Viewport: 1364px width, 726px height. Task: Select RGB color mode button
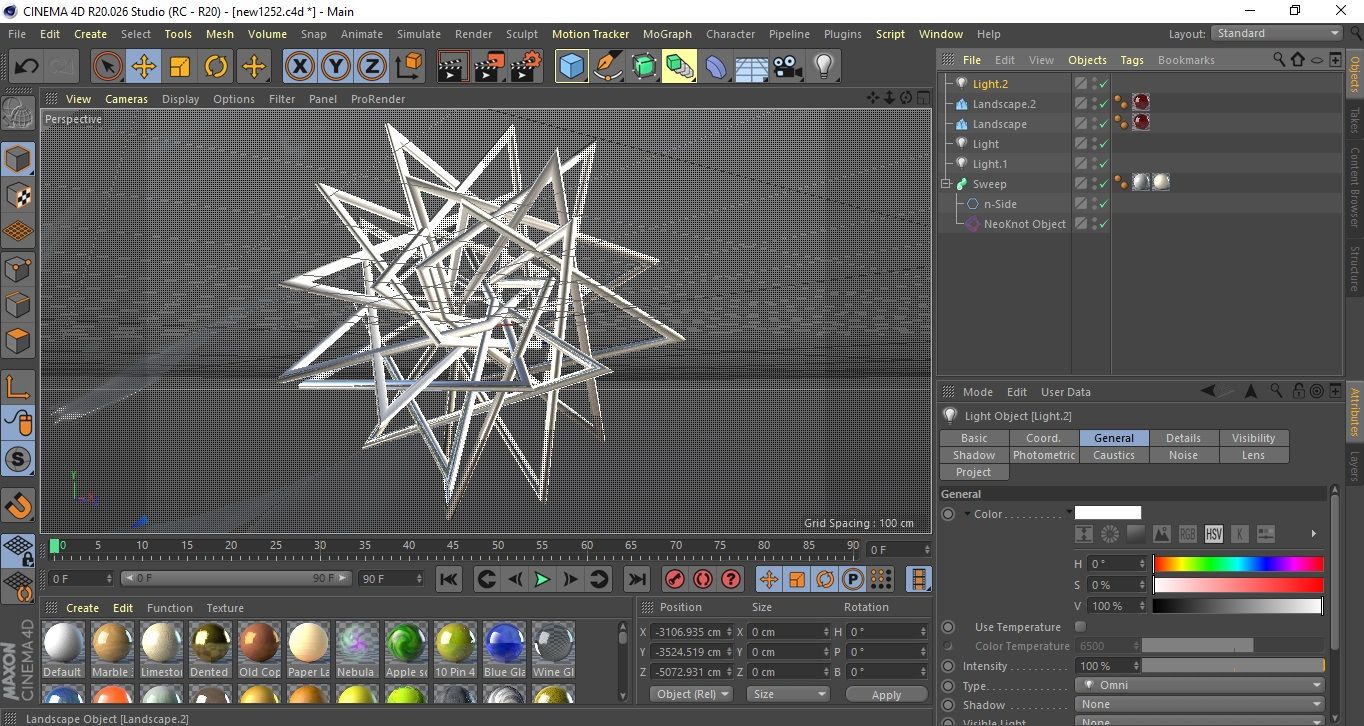click(1188, 534)
